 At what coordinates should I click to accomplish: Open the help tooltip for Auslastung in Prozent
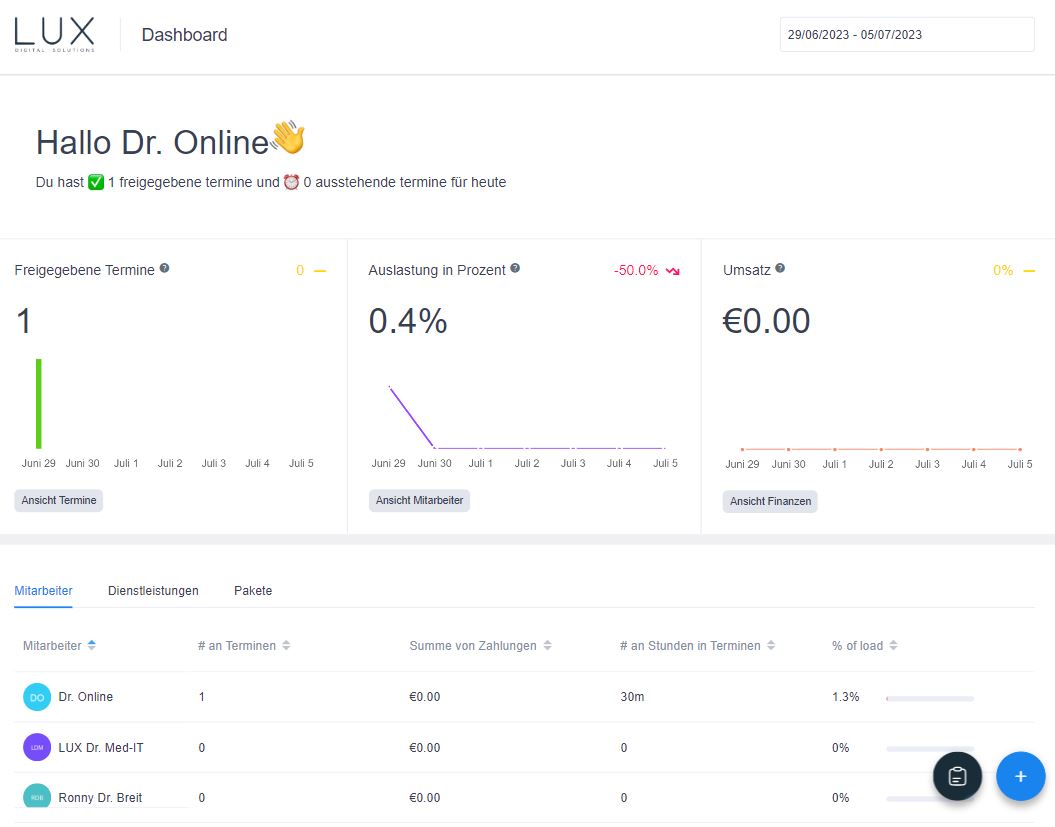tap(514, 267)
